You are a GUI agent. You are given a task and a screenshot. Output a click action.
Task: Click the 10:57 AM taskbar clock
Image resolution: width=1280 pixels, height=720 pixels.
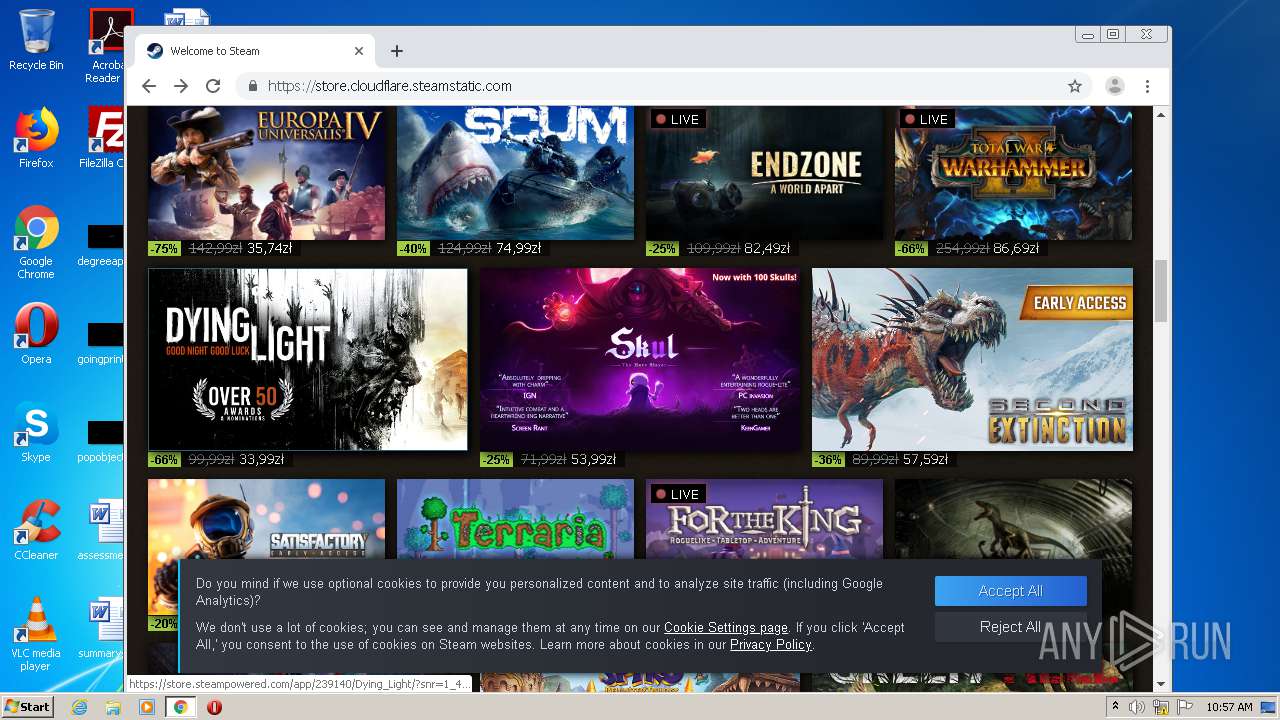(1229, 707)
